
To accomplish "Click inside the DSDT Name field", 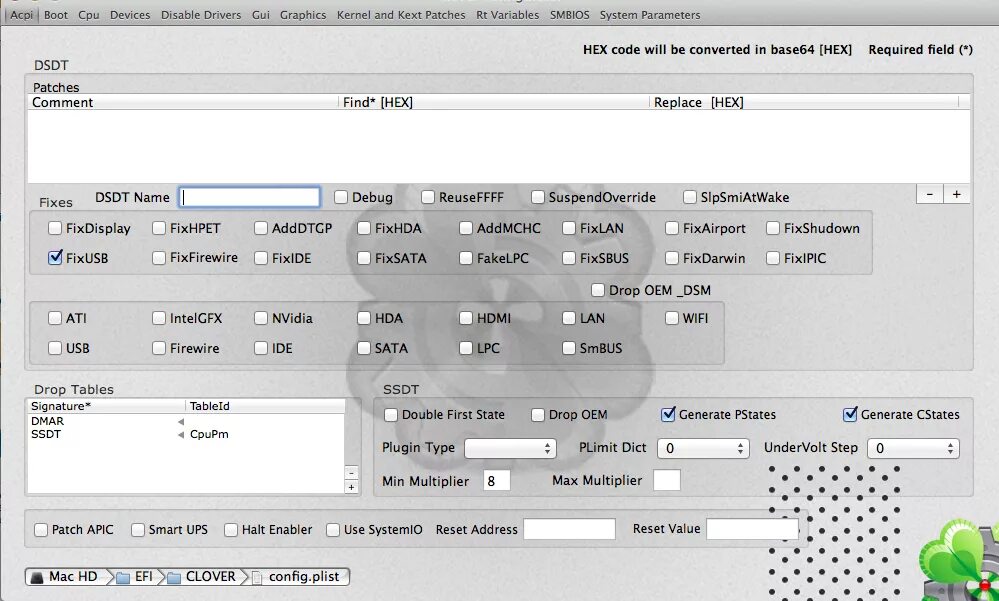I will point(249,197).
